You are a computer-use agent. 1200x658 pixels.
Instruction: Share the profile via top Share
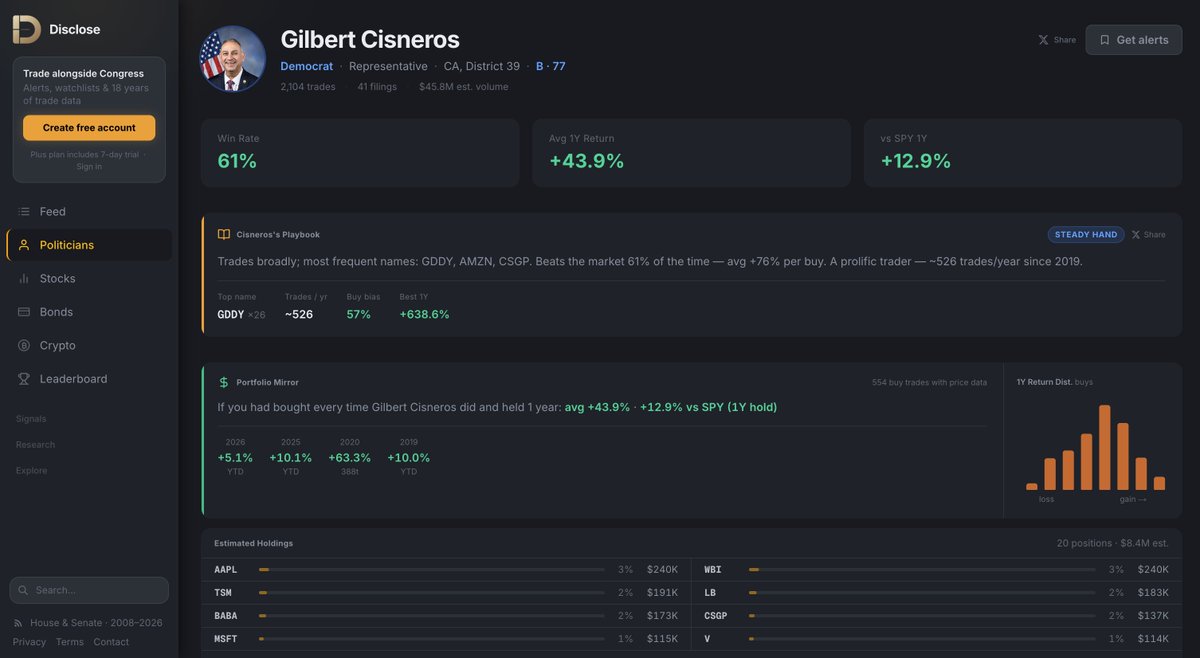coord(1058,40)
